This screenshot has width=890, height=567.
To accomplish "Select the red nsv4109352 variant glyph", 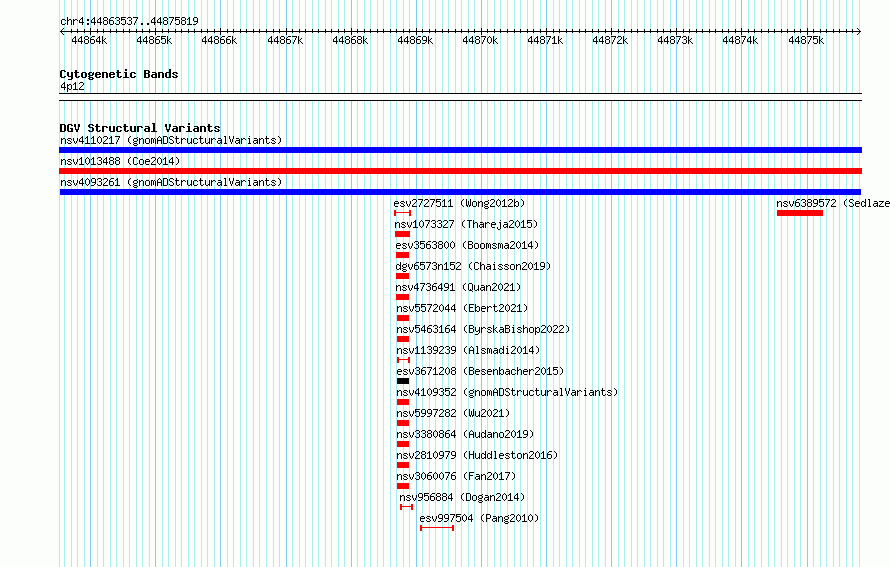I will 403,402.
